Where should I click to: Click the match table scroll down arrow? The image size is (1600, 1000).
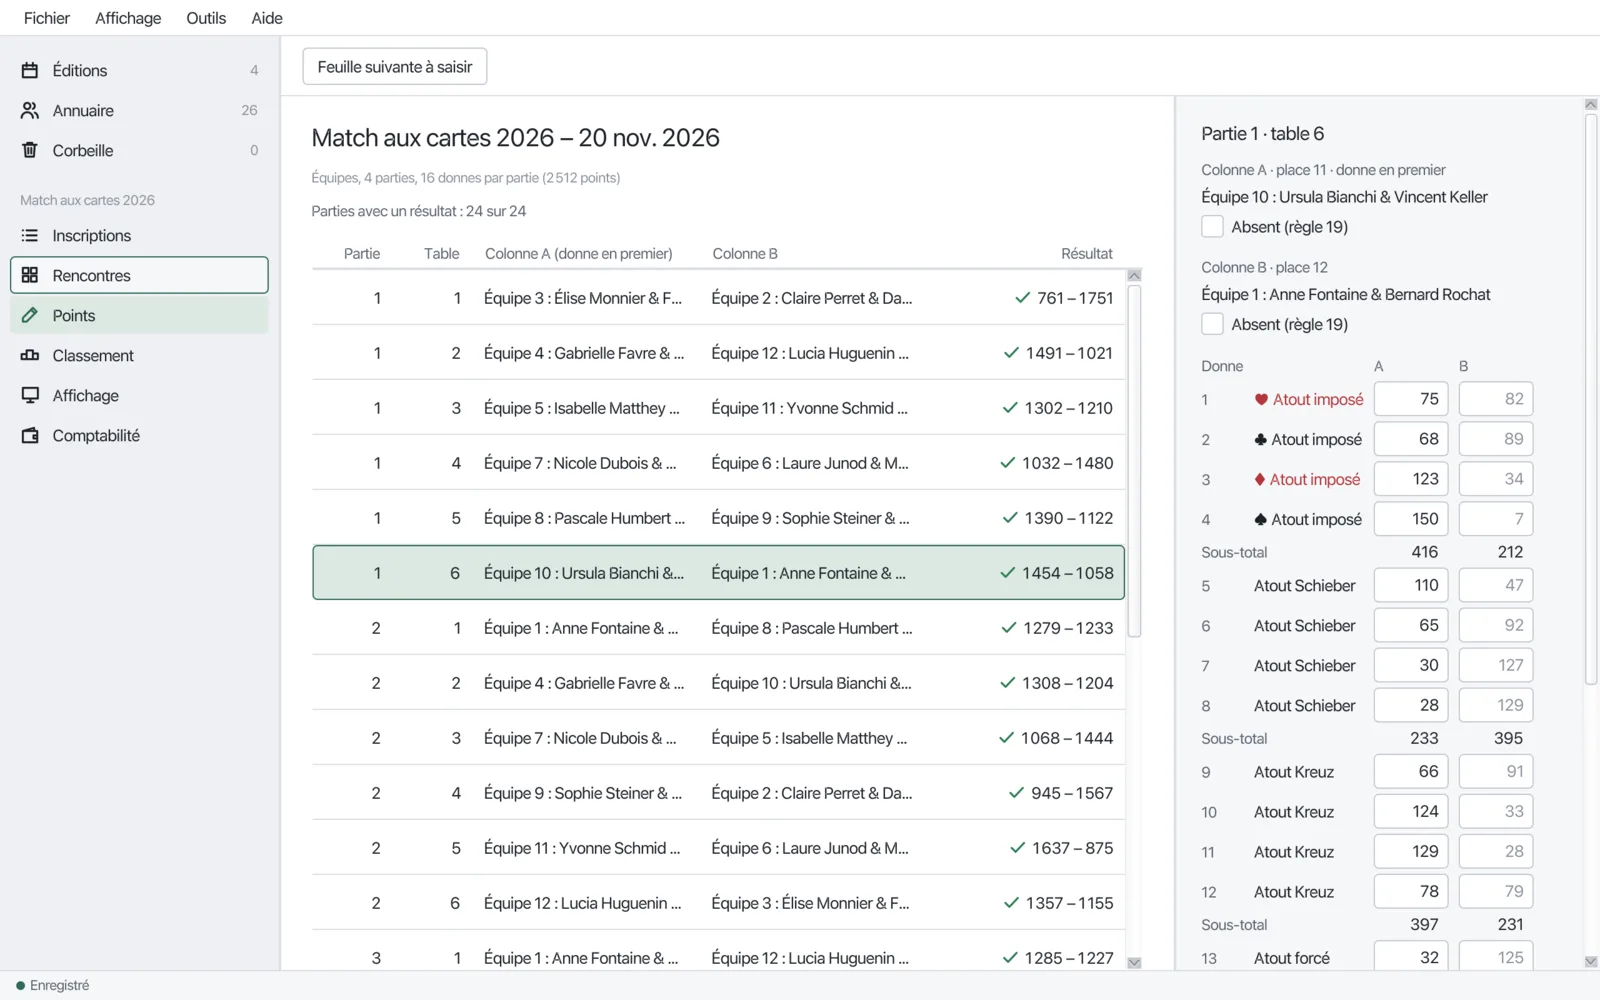point(1134,962)
